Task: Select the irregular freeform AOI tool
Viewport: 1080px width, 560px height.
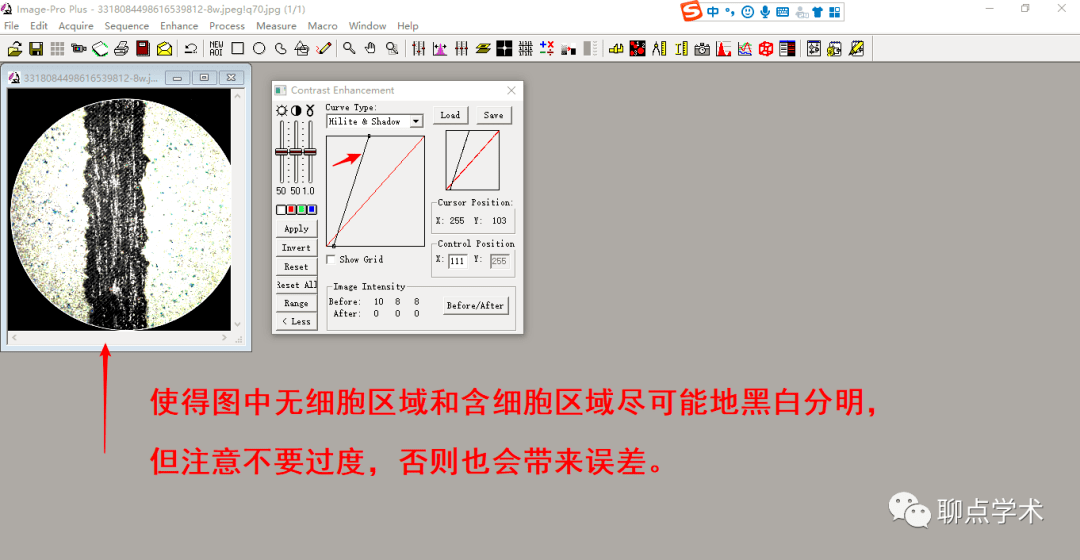Action: tap(280, 49)
